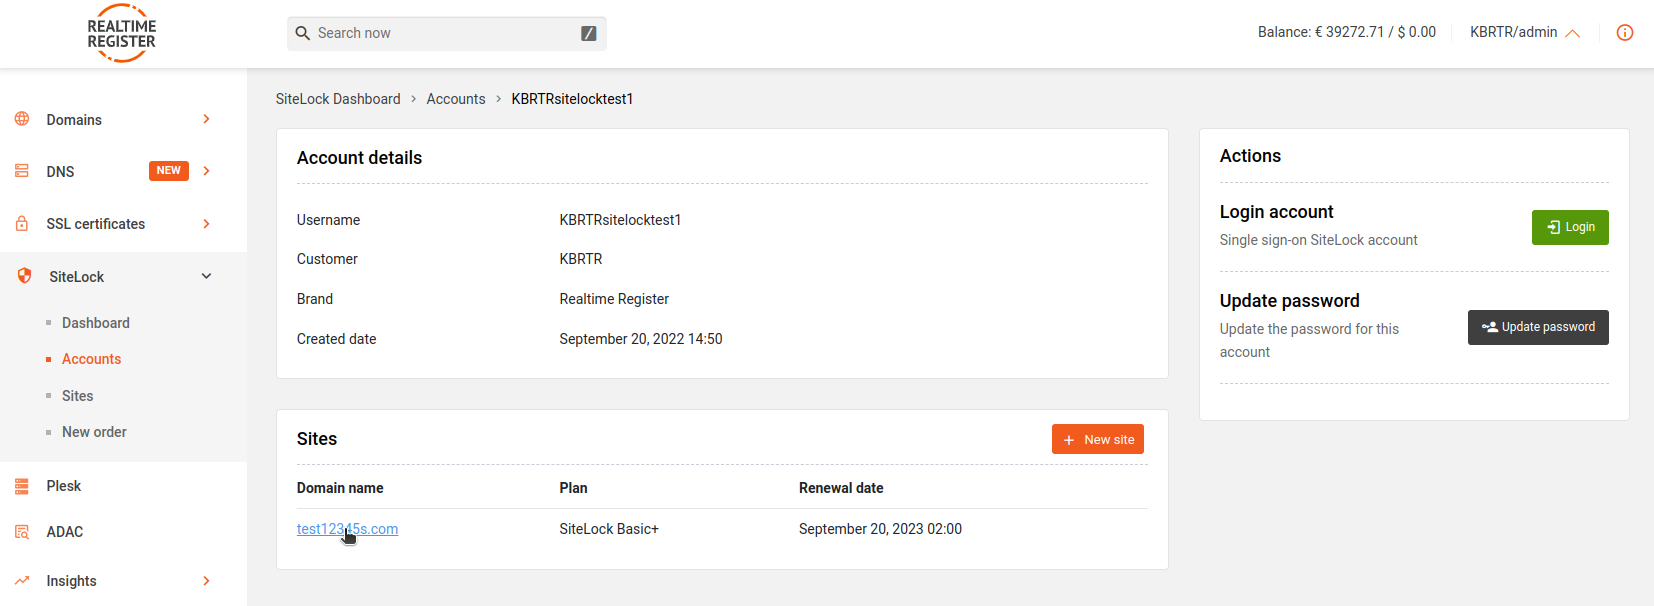Image resolution: width=1654 pixels, height=606 pixels.
Task: Open the Domains menu item
Action: click(74, 120)
